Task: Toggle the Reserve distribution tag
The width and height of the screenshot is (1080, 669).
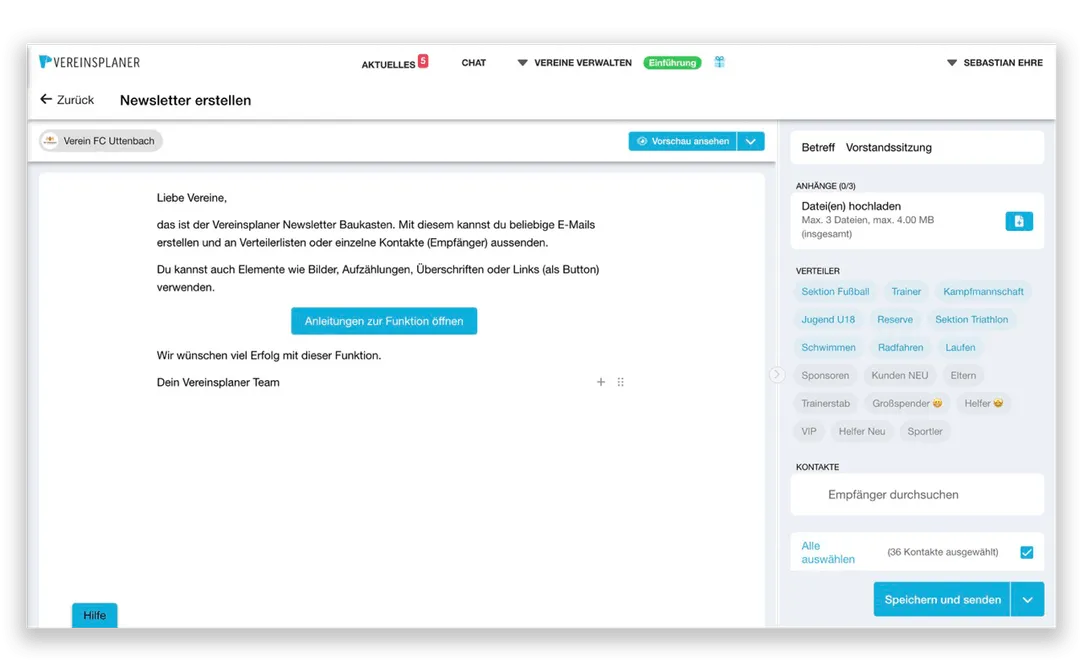Action: tap(895, 320)
